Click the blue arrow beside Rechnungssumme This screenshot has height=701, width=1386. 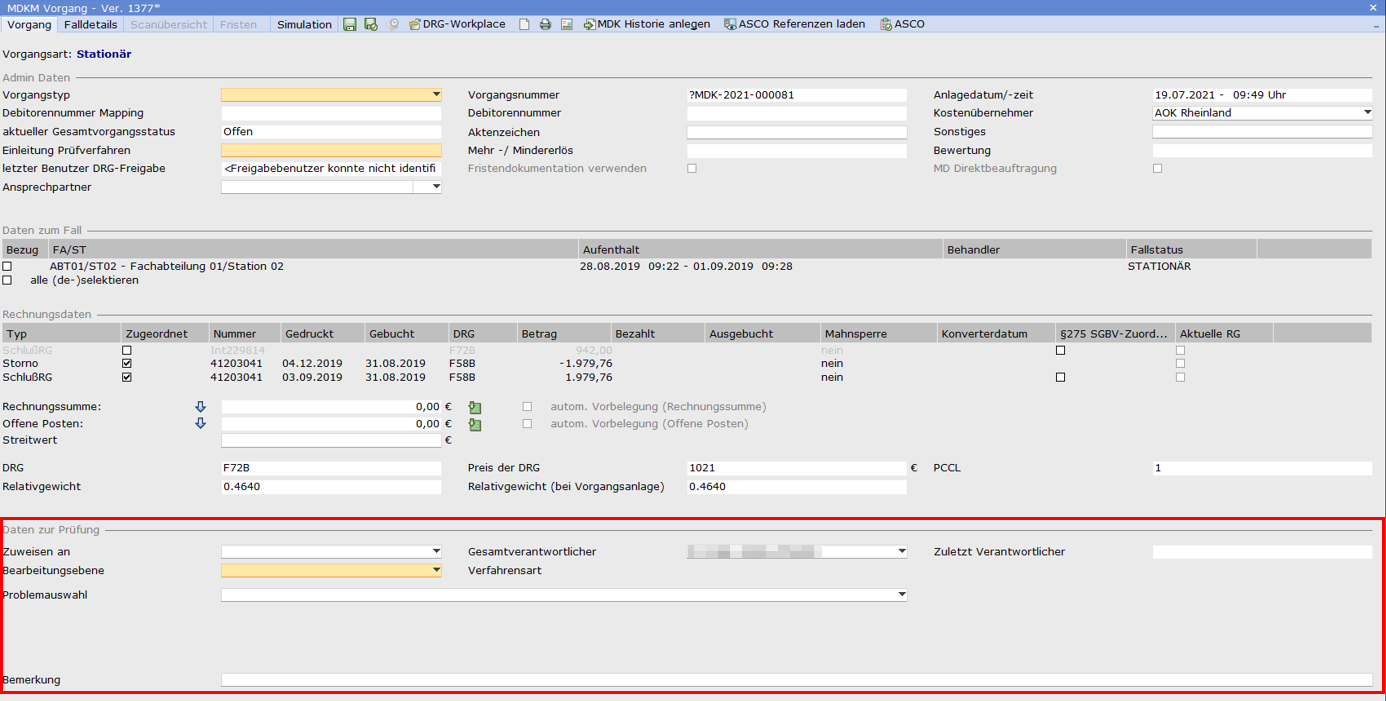tap(200, 407)
